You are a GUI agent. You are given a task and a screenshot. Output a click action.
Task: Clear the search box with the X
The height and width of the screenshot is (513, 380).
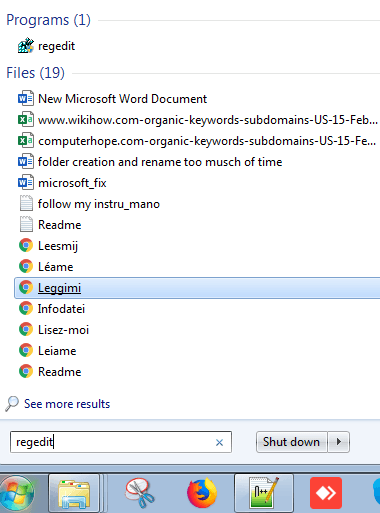219,443
